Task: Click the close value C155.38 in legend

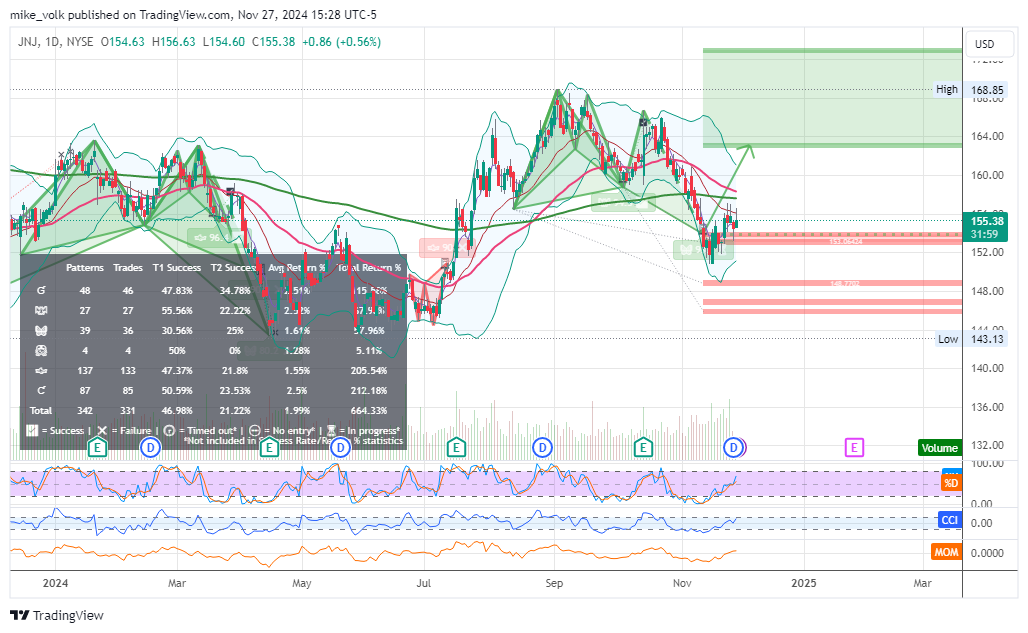Action: click(273, 42)
